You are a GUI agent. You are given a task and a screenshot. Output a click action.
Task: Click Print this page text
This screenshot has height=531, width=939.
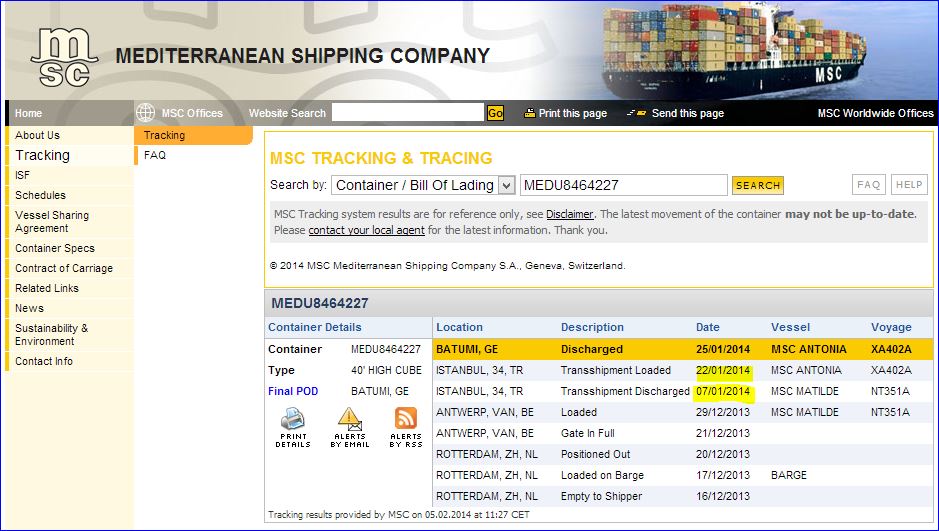pos(573,113)
